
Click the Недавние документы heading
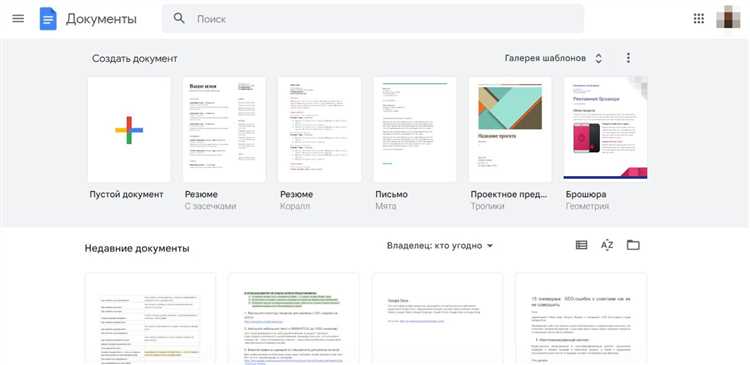point(137,249)
